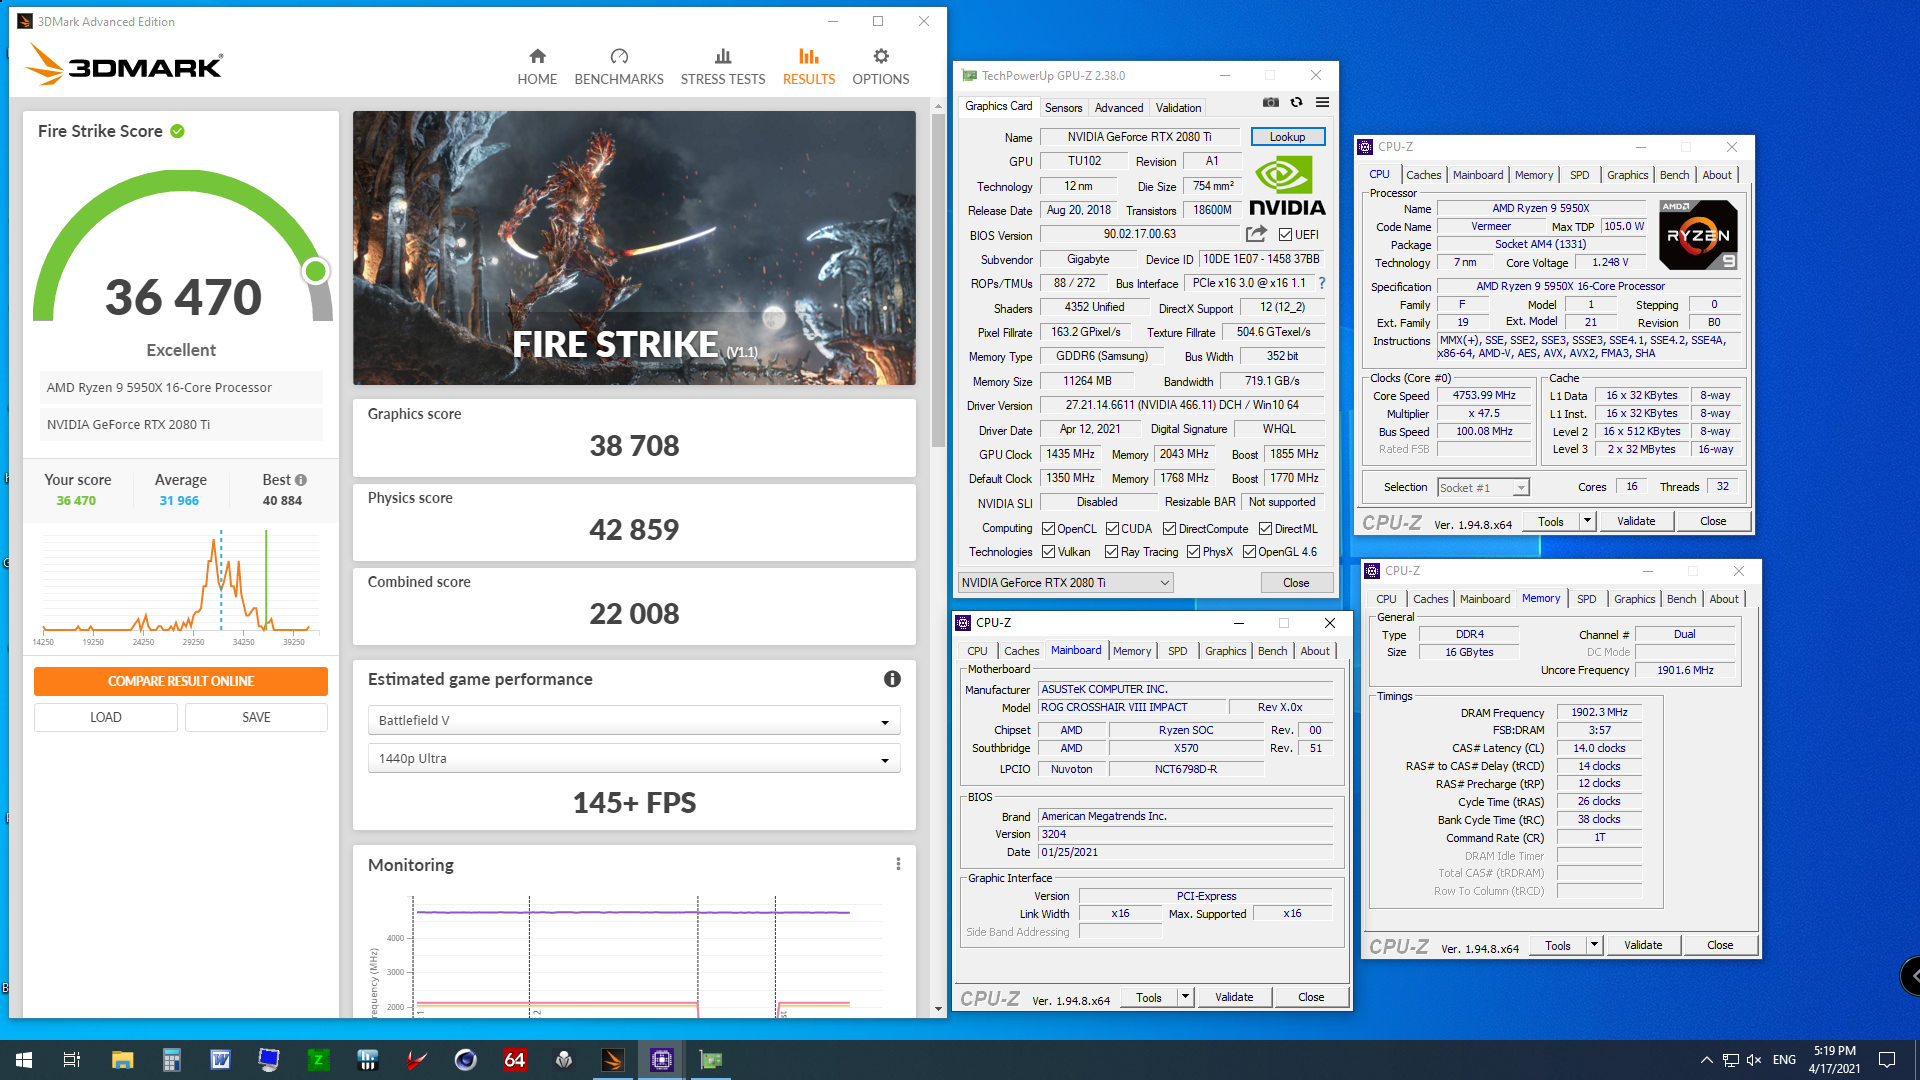Click the 3DMark scrollbar down arrow
Image resolution: width=1920 pixels, height=1080 pixels.
pos(938,1009)
